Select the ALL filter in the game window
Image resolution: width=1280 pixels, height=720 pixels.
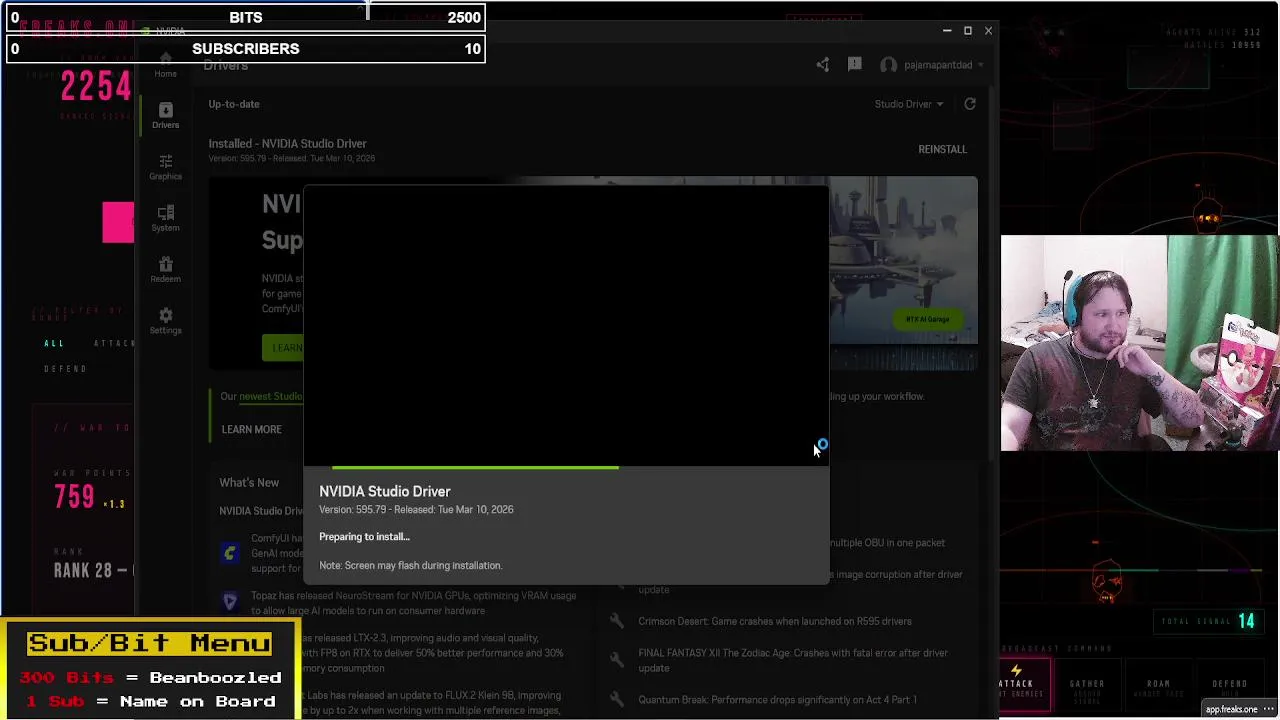click(x=54, y=343)
